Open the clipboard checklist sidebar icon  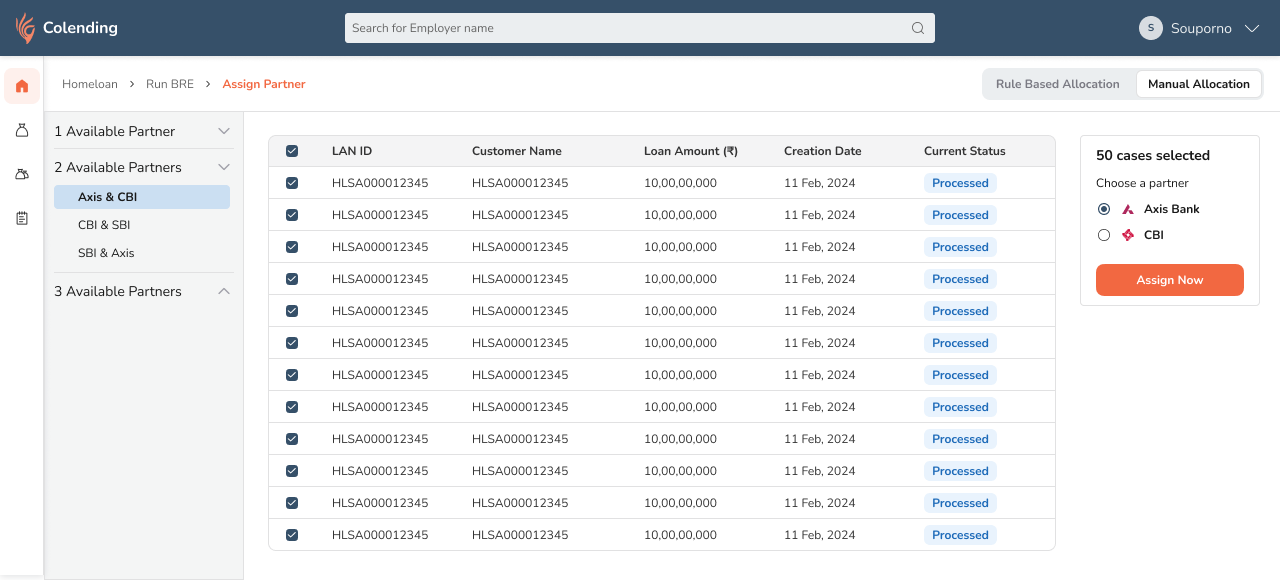pyautogui.click(x=22, y=218)
